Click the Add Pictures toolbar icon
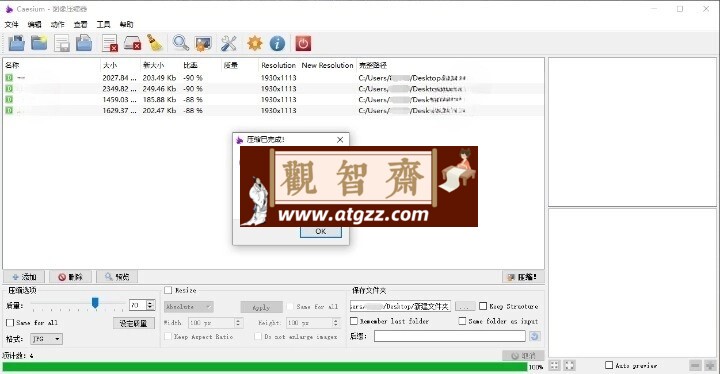This screenshot has width=720, height=374. tap(17, 44)
